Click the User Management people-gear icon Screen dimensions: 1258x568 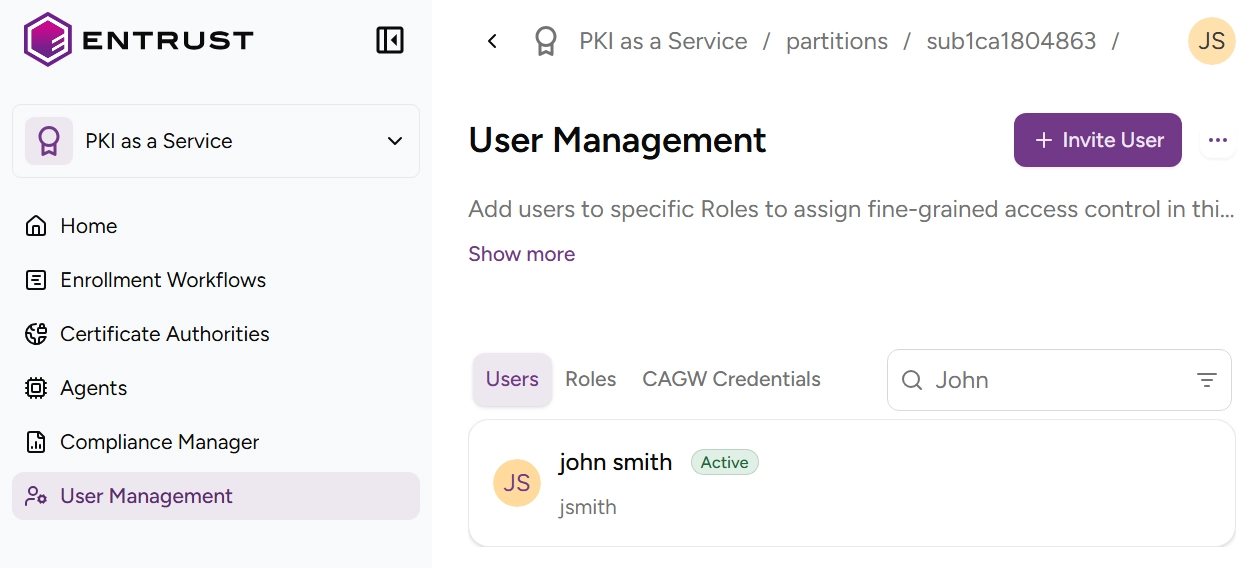coord(36,496)
